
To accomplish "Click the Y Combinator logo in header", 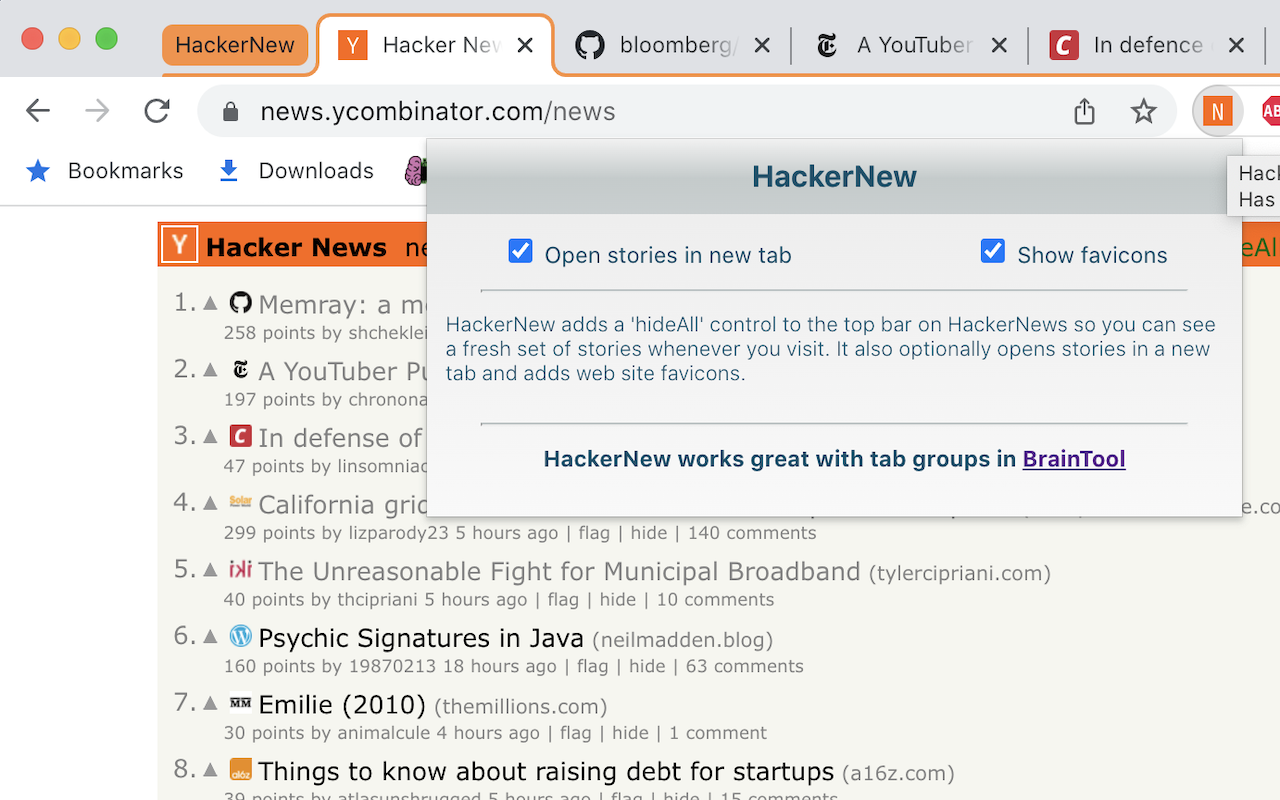I will (179, 245).
